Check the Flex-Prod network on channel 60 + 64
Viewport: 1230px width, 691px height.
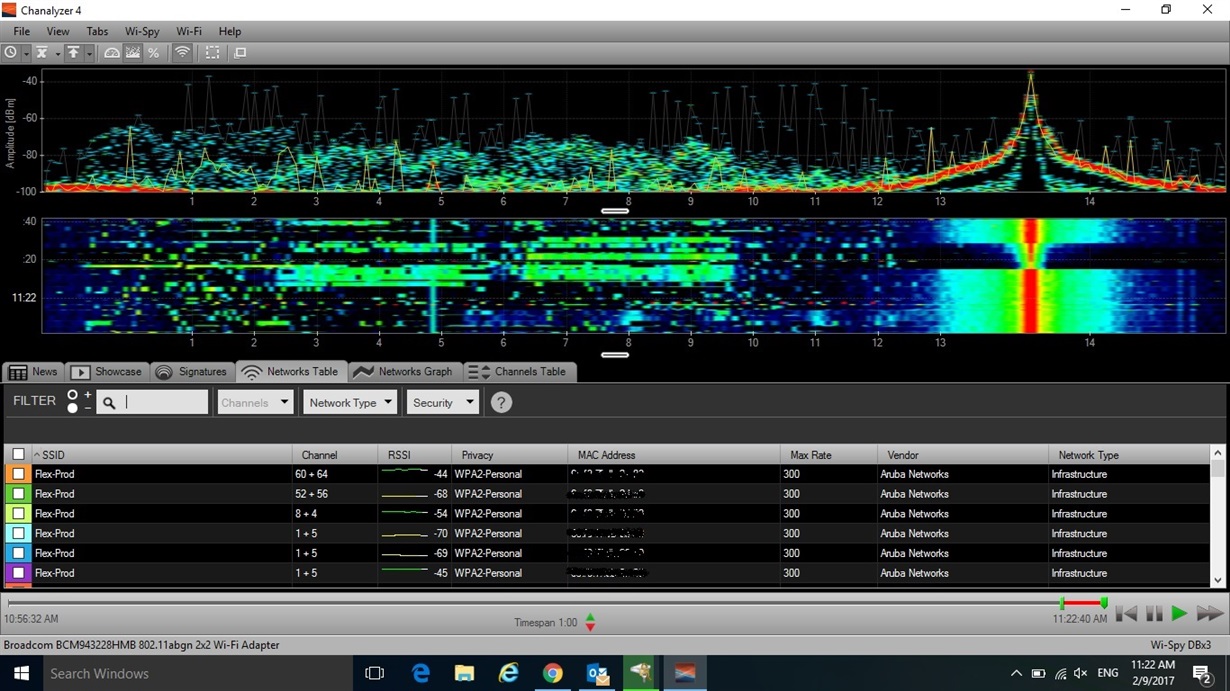point(18,474)
